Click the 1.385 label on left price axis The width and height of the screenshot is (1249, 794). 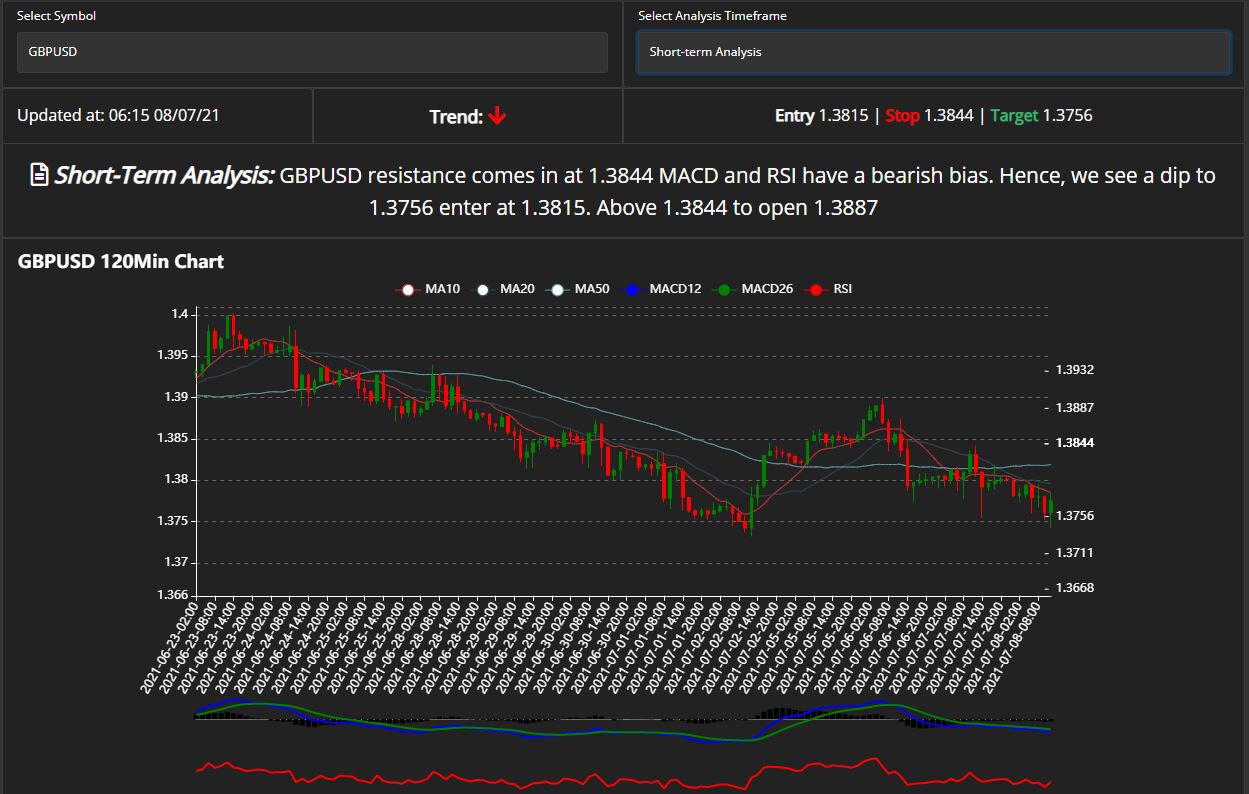(x=173, y=438)
